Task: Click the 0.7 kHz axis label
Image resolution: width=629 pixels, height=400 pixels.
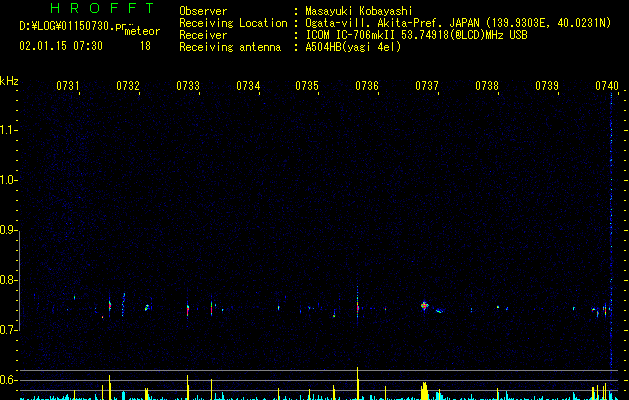Action: (x=8, y=330)
